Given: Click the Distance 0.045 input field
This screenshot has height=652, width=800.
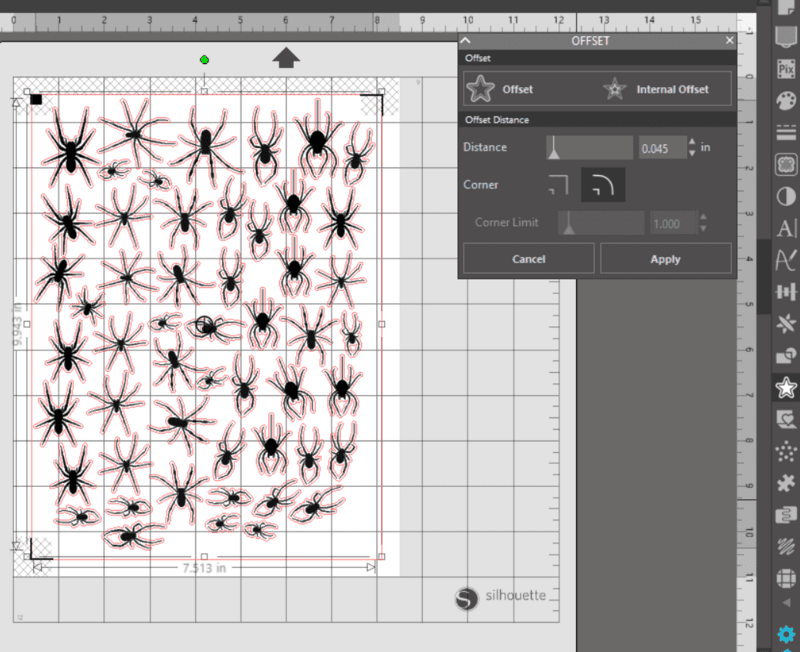Looking at the screenshot, I should tap(659, 148).
